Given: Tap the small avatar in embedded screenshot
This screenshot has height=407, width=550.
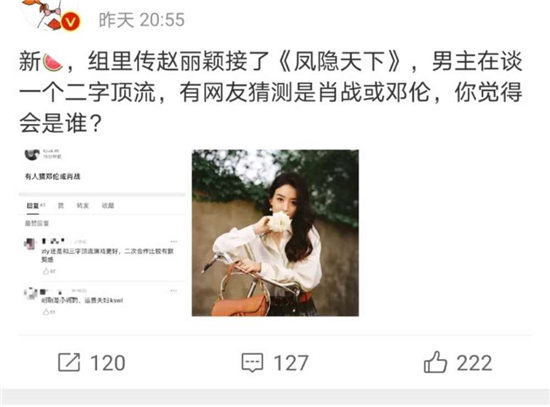Looking at the screenshot, I should click(32, 155).
